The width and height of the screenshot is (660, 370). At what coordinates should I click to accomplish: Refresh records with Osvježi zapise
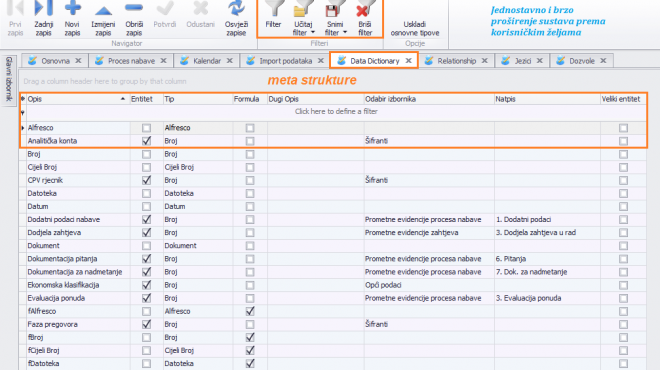[236, 18]
